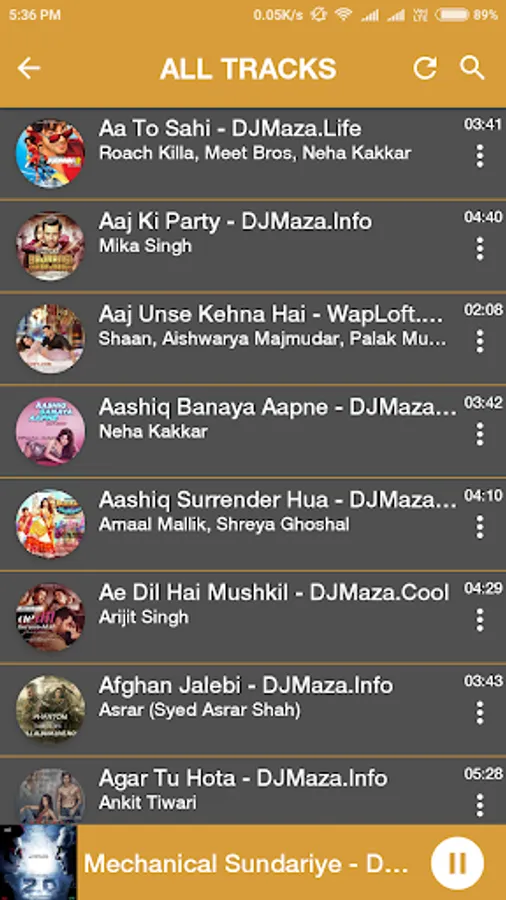Open three-dot menu for Aashiq Surrender Hua
The image size is (506, 900).
[480, 527]
